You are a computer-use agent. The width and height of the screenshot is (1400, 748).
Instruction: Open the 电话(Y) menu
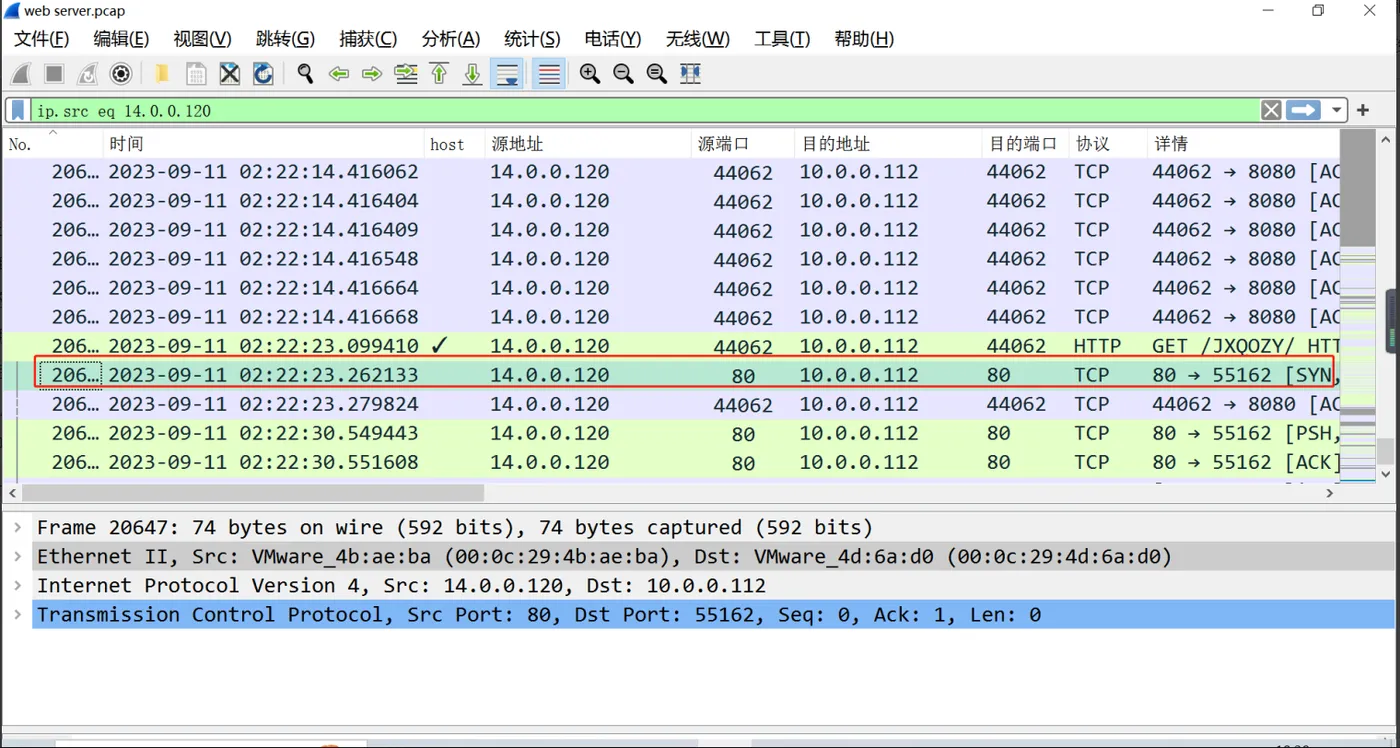(613, 39)
